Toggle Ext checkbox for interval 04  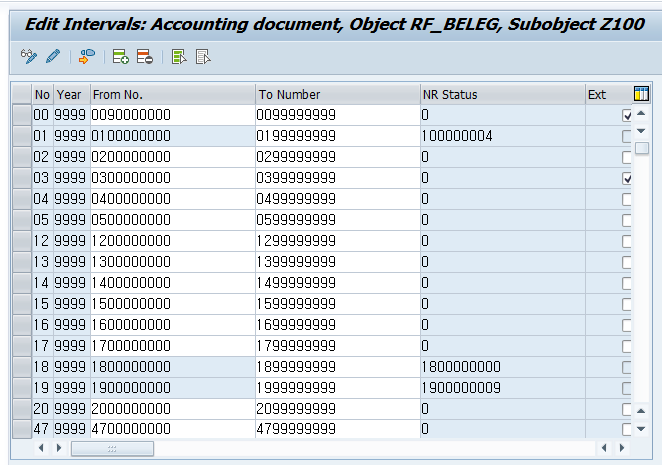tap(627, 199)
